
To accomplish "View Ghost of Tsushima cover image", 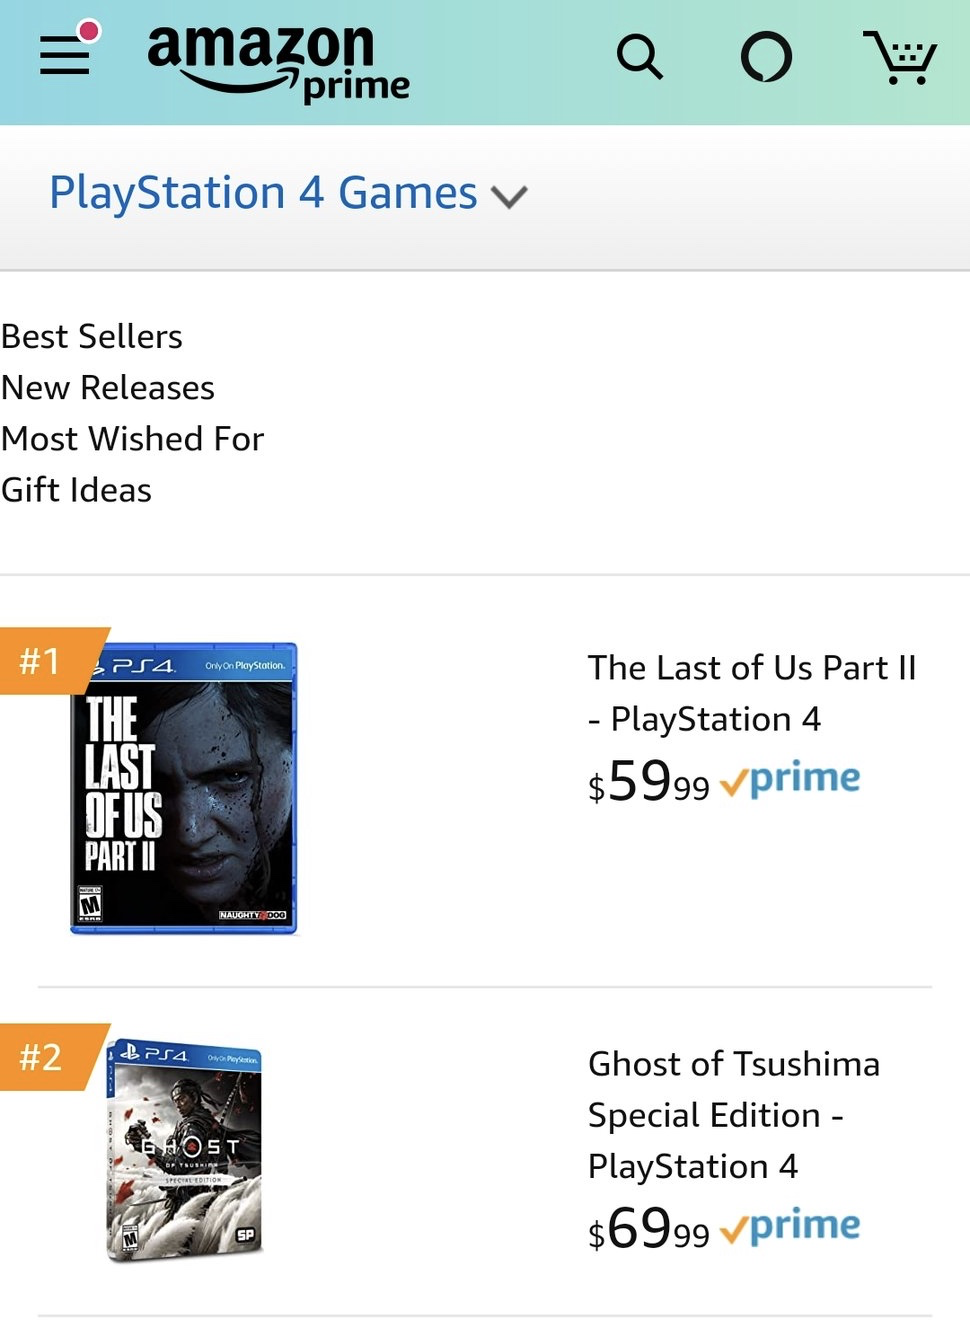I will pos(185,1150).
